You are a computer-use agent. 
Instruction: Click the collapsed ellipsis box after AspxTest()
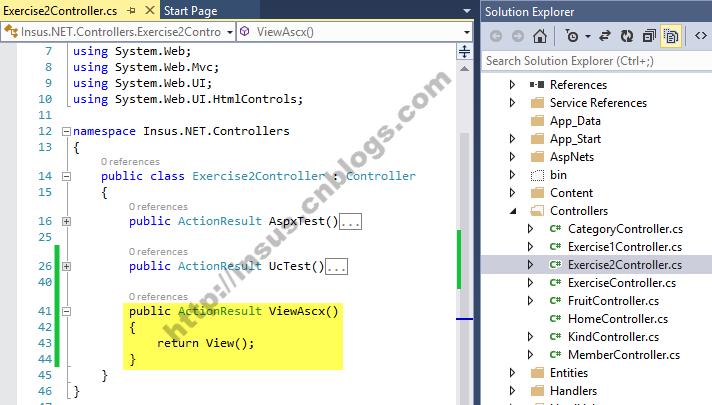coord(351,222)
